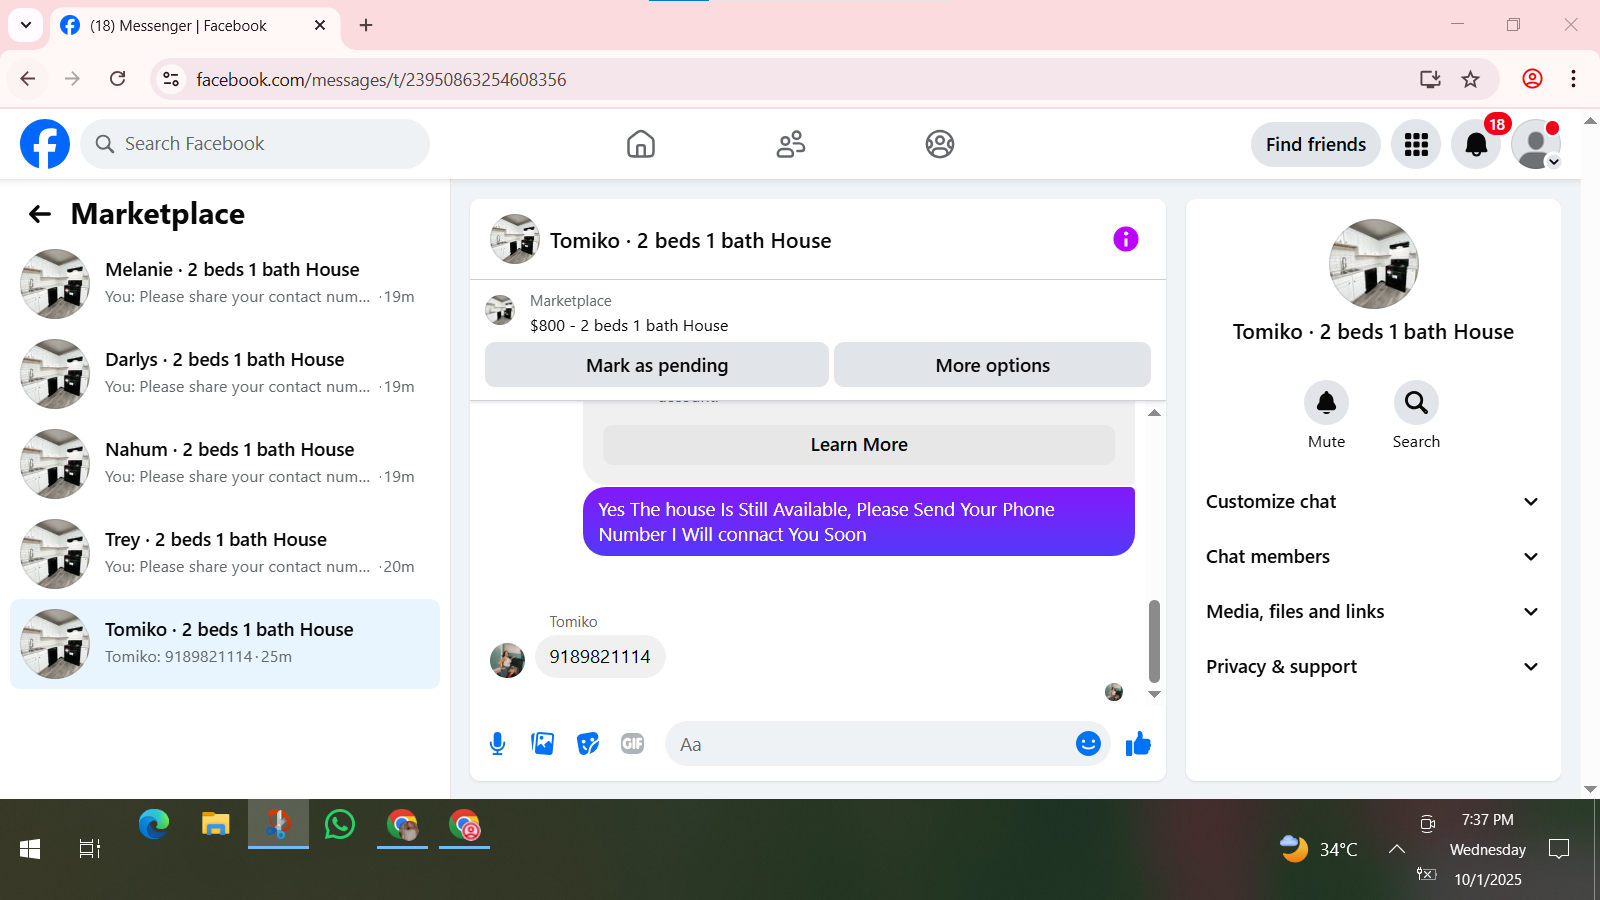
Task: Click the More options button
Action: click(993, 365)
